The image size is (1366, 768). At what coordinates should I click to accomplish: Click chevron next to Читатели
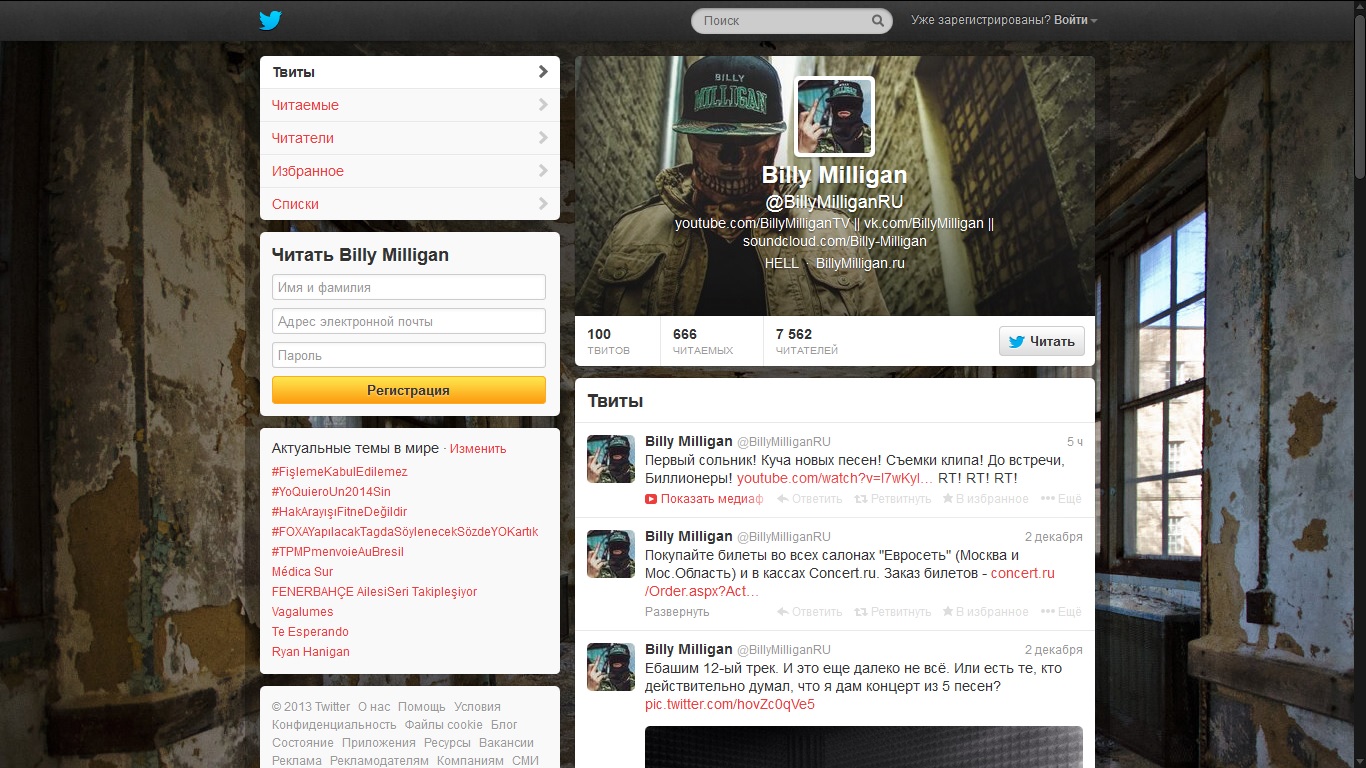(x=543, y=138)
